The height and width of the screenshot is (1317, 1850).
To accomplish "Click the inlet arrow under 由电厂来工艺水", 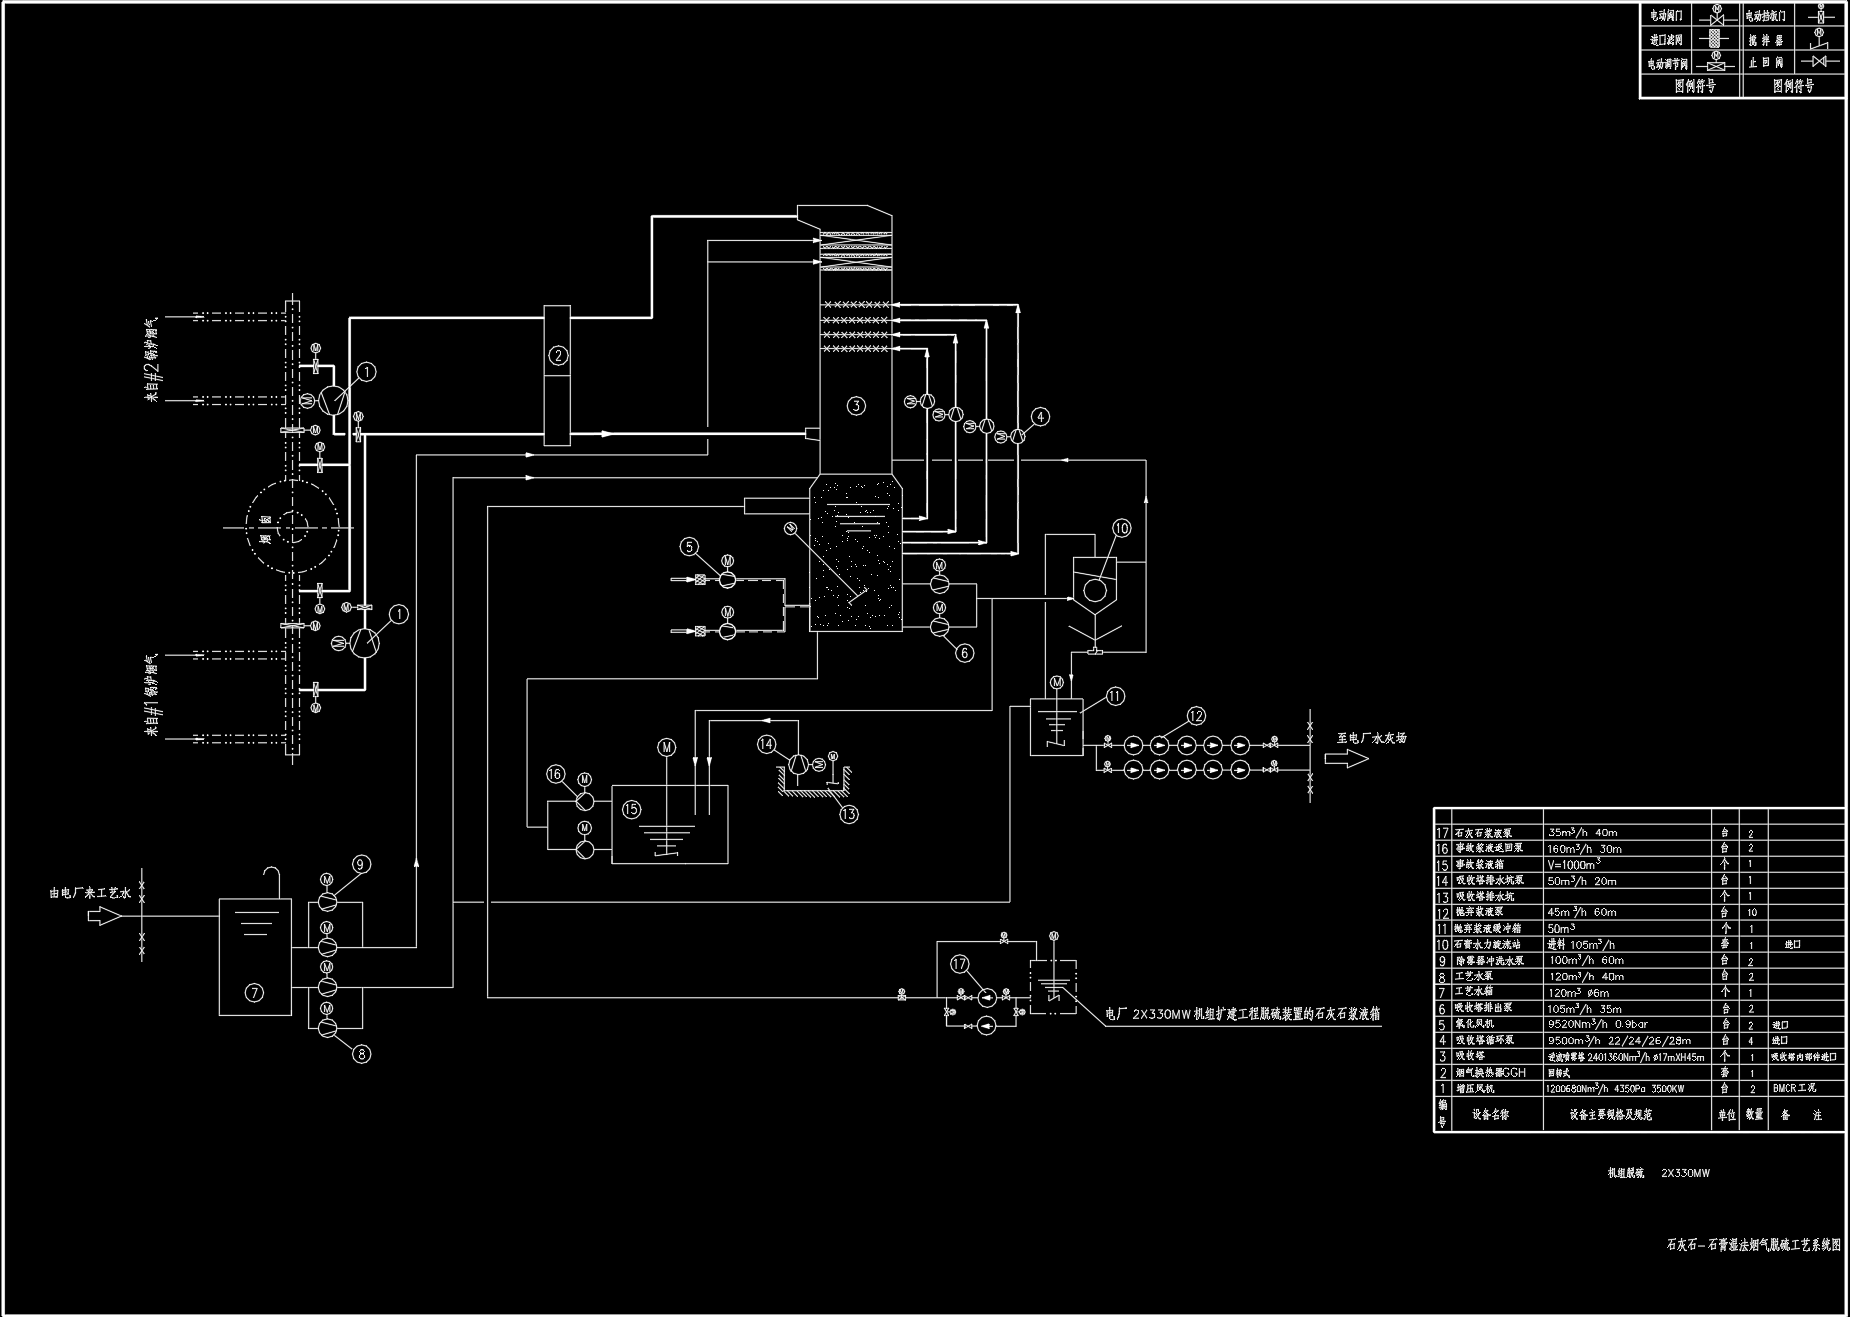I will point(105,915).
